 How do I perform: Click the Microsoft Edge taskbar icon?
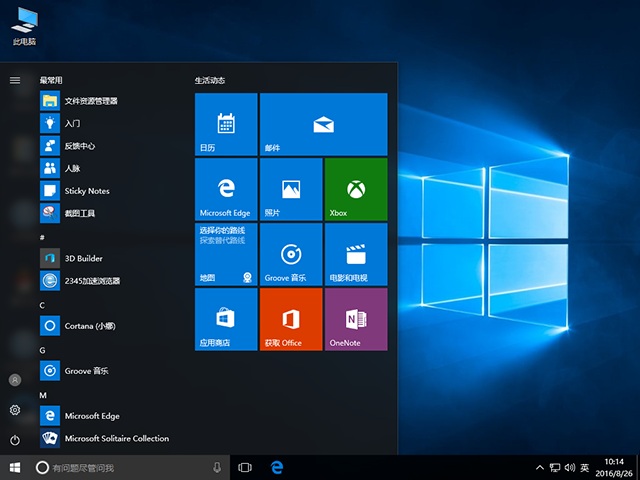(277, 467)
